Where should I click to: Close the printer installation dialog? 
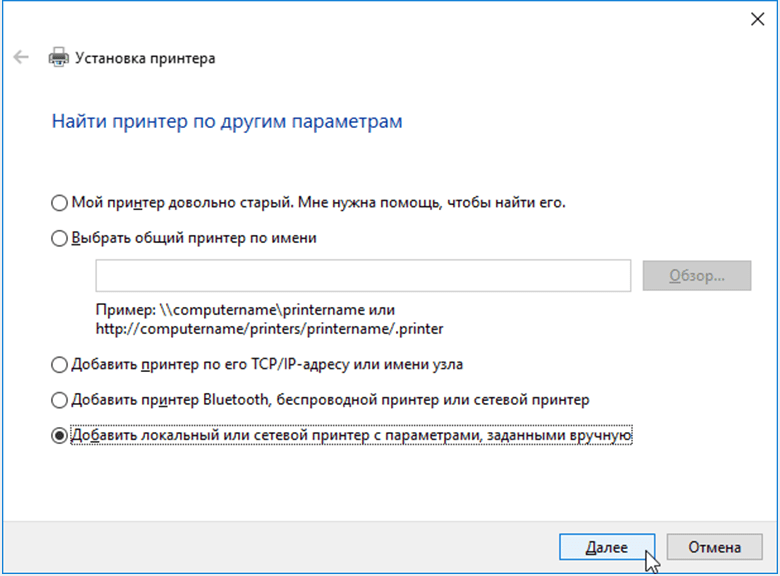[x=755, y=17]
